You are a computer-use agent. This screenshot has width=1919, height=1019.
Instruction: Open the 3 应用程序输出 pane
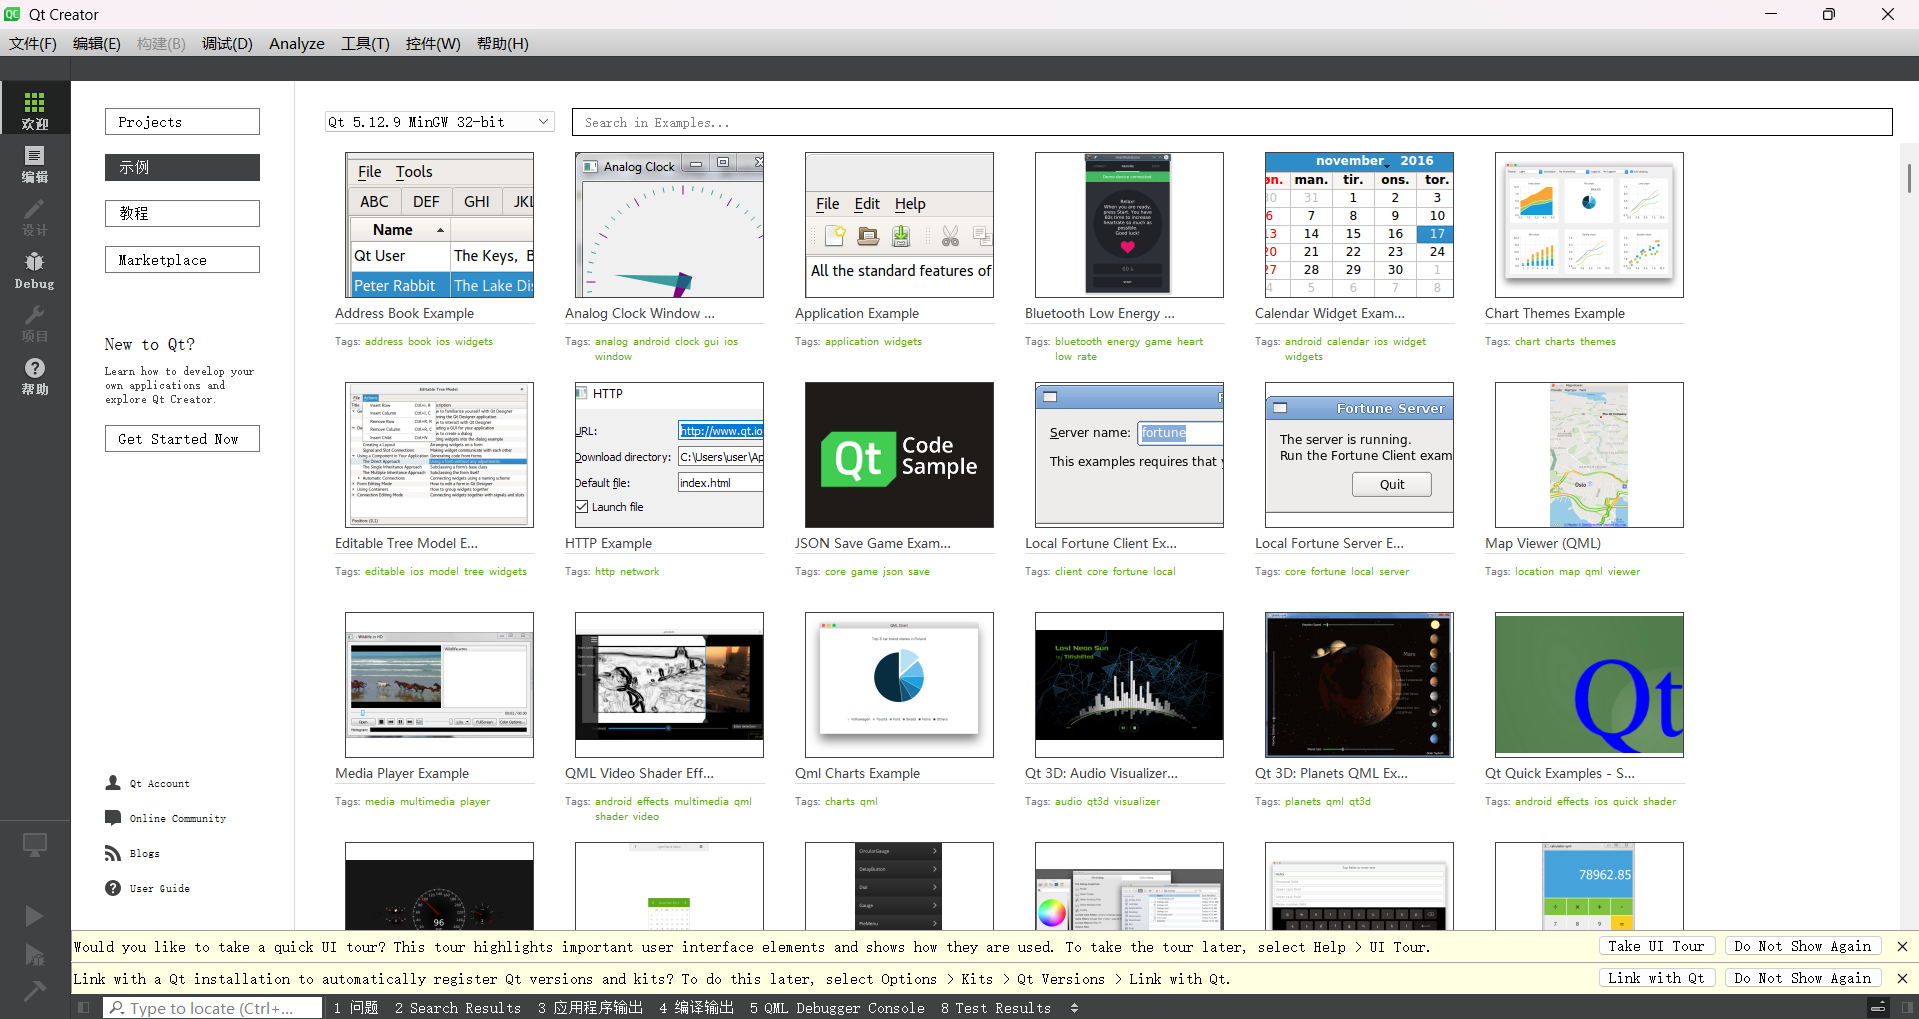click(x=590, y=1007)
